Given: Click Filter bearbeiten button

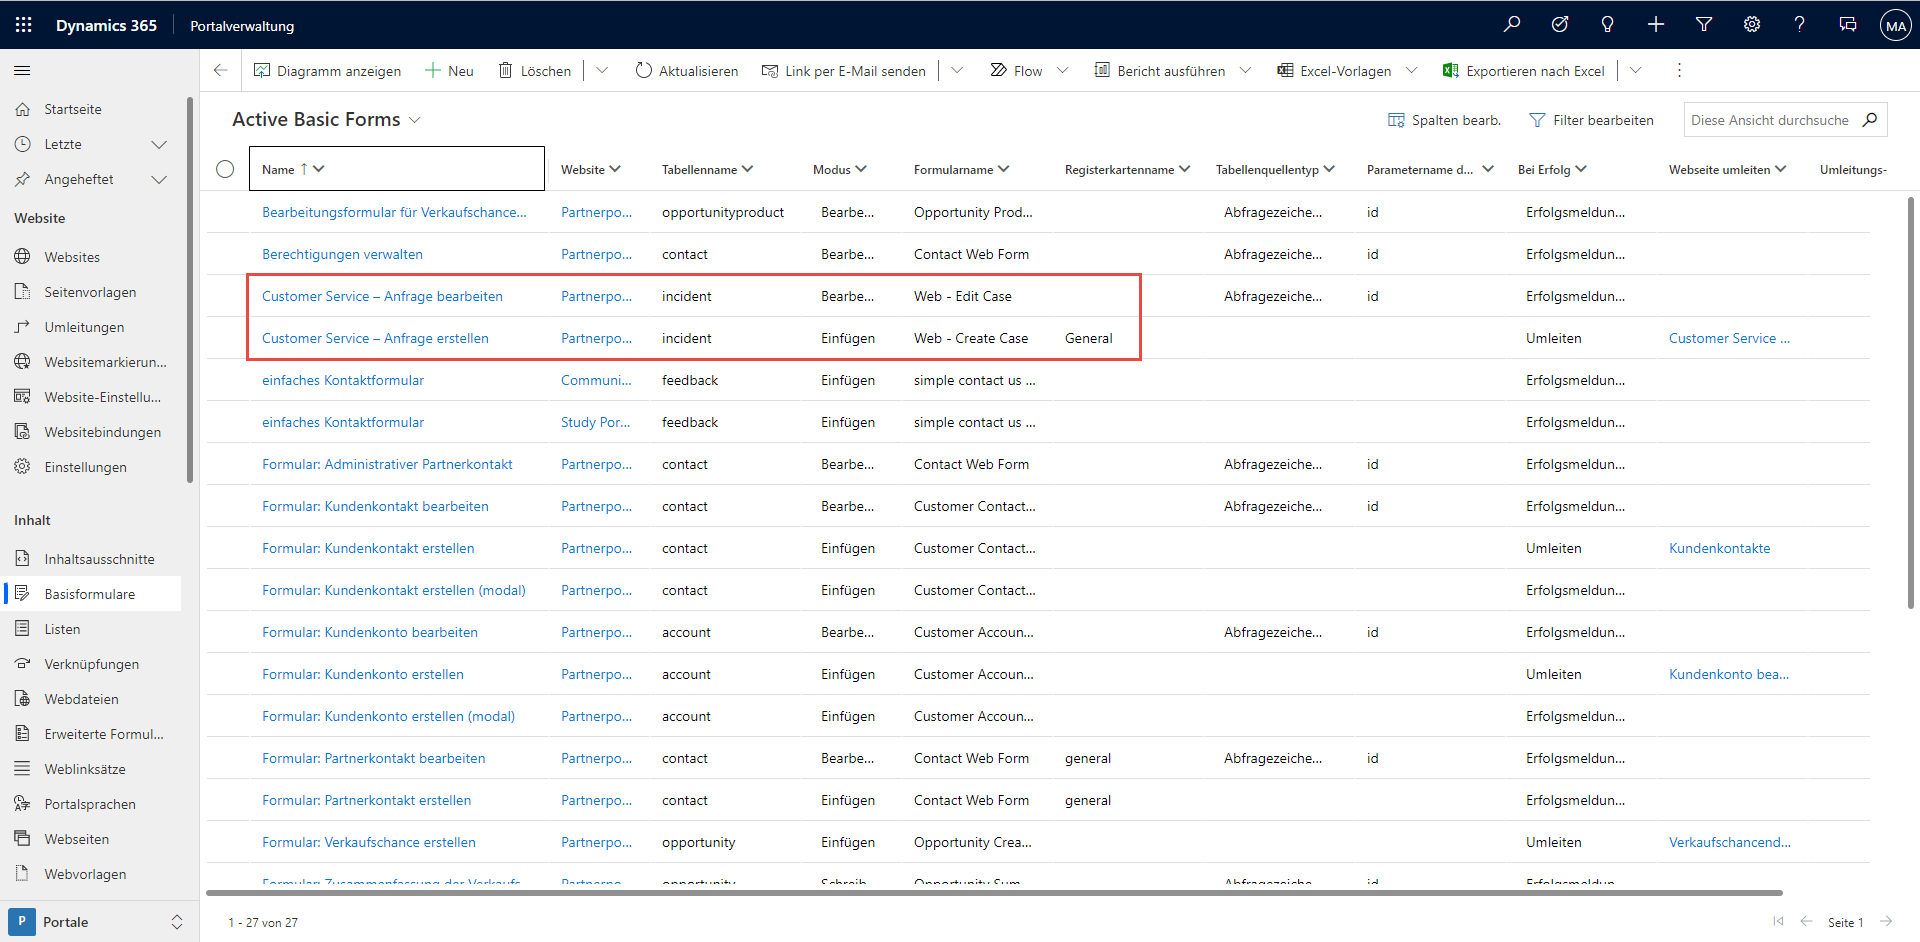Looking at the screenshot, I should [x=1591, y=120].
